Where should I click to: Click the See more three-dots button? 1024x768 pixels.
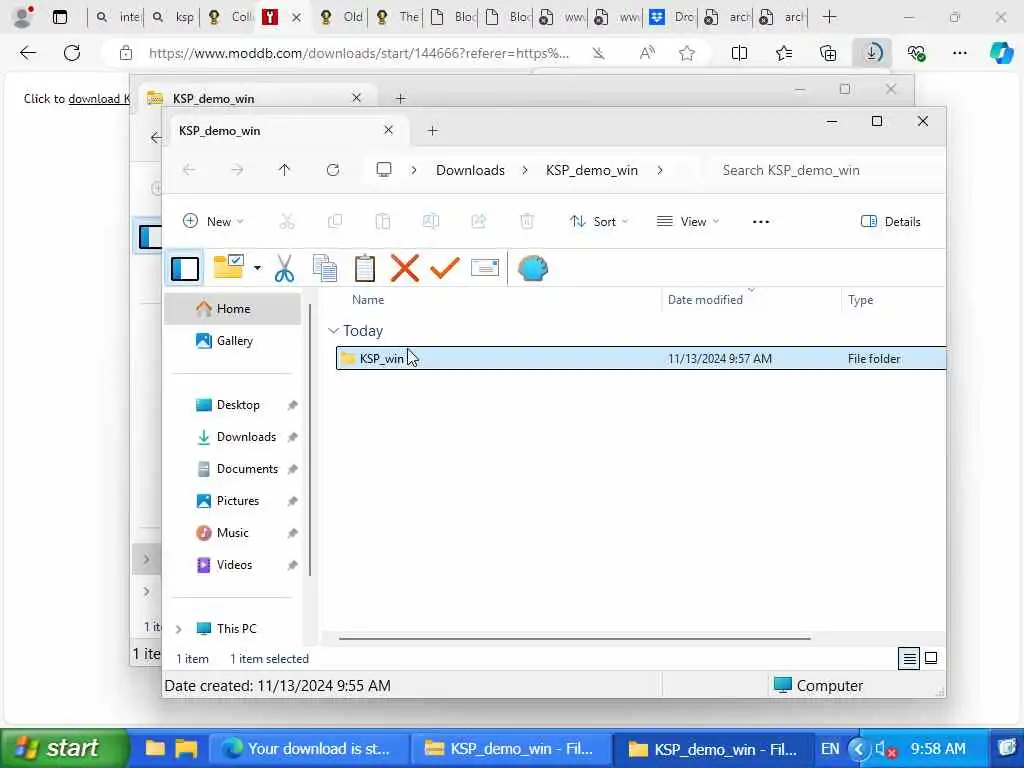coord(761,221)
